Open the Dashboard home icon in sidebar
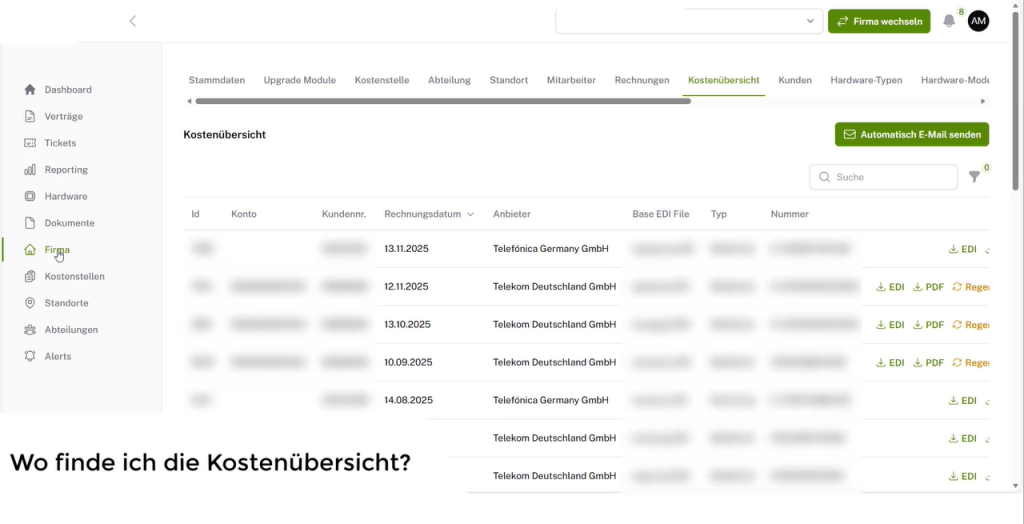 (x=30, y=90)
